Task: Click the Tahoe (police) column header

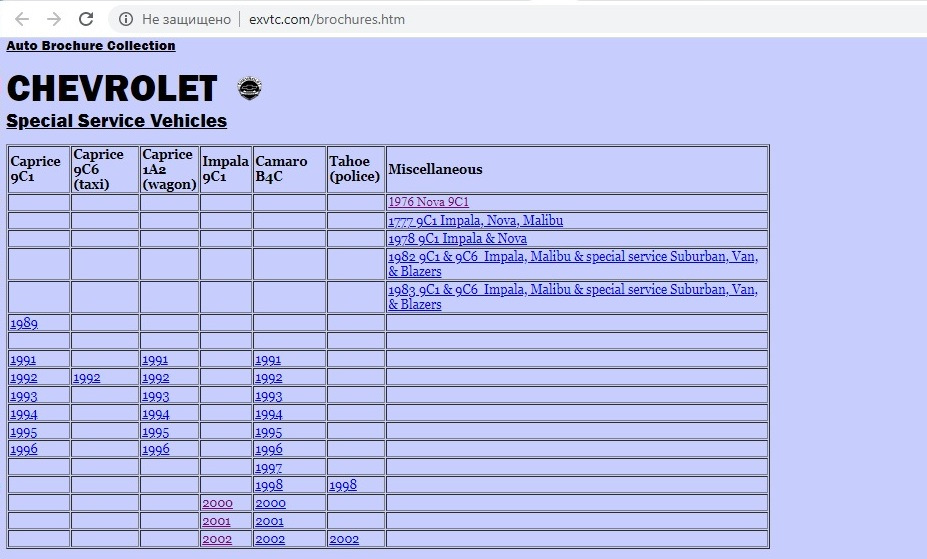Action: [x=355, y=169]
